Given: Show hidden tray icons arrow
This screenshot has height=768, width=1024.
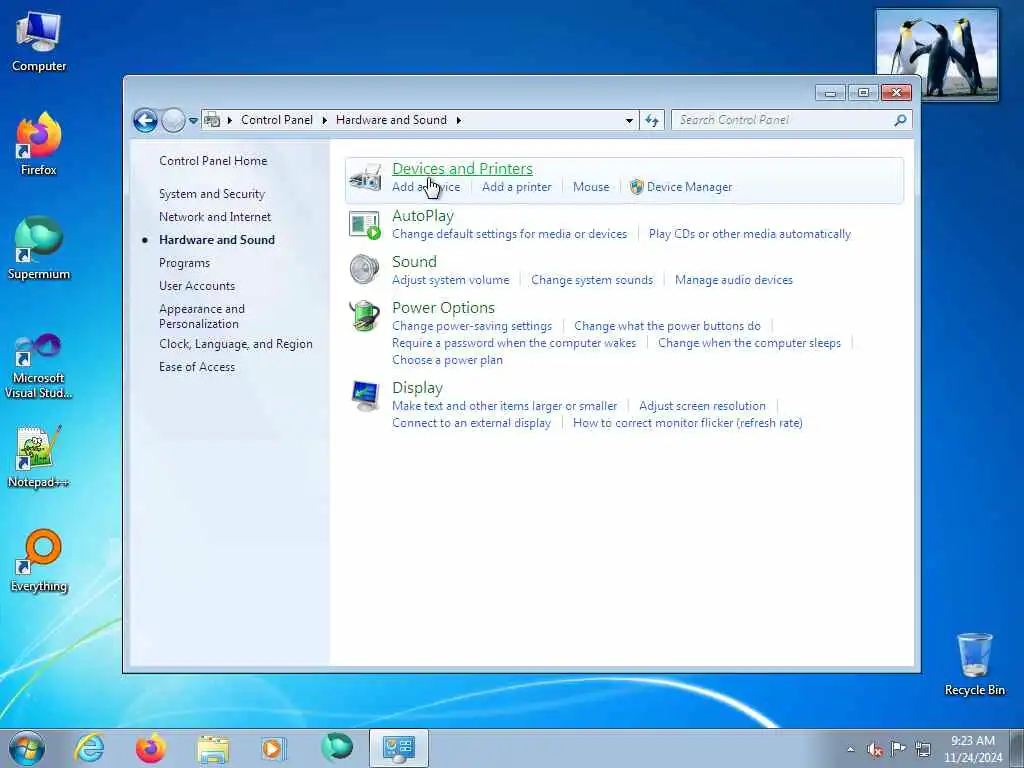Looking at the screenshot, I should point(850,749).
